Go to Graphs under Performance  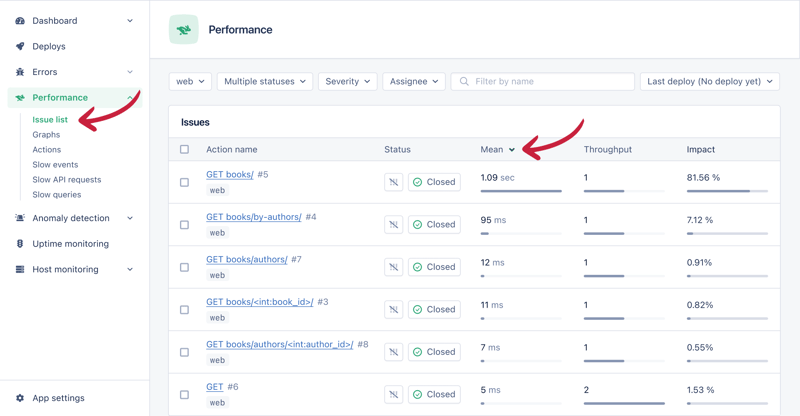point(46,135)
